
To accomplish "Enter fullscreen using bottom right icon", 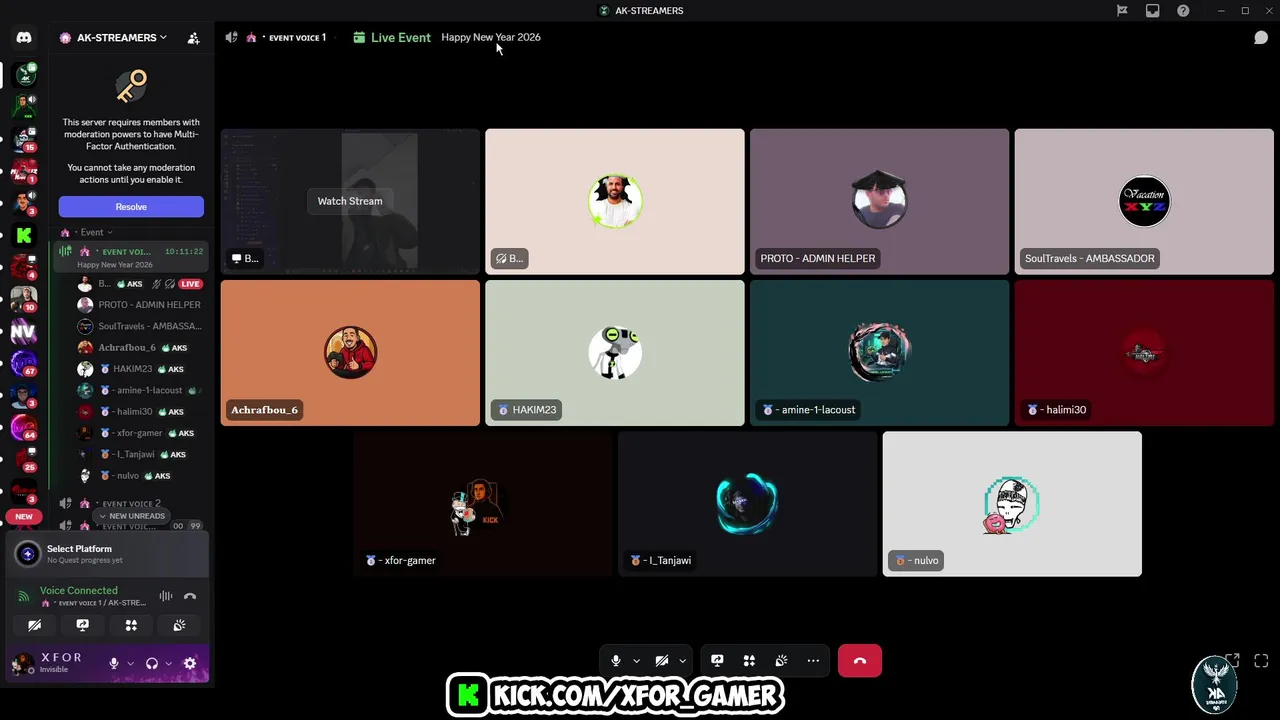I will pos(1261,661).
